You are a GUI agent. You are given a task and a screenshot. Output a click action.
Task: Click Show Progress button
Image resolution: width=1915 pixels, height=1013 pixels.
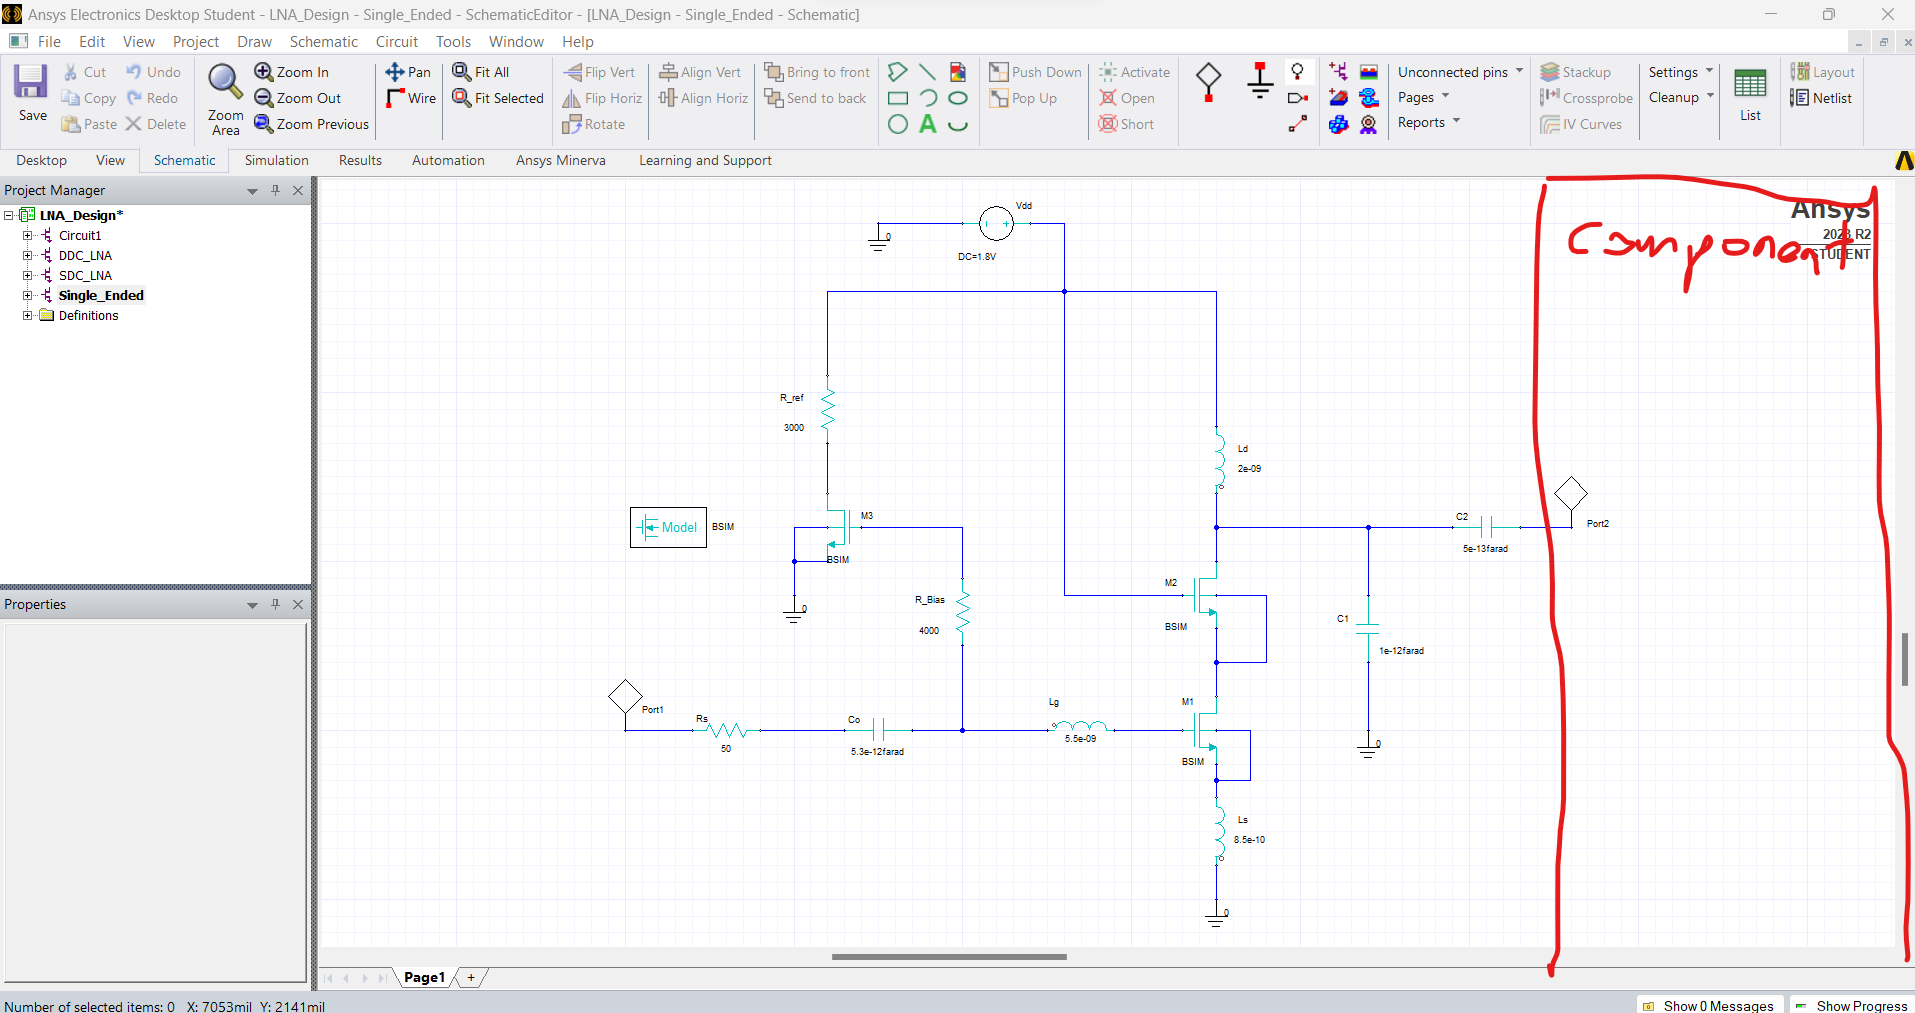[x=1851, y=1006]
